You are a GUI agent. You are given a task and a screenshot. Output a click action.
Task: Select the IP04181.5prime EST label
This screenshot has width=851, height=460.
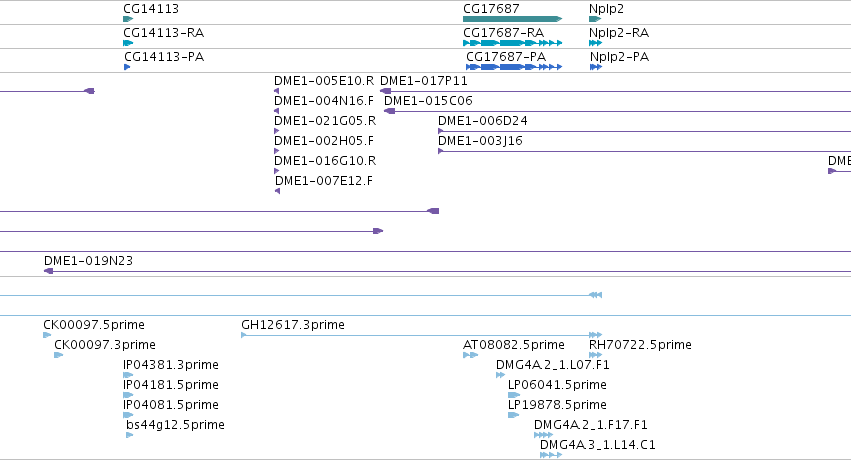(171, 385)
